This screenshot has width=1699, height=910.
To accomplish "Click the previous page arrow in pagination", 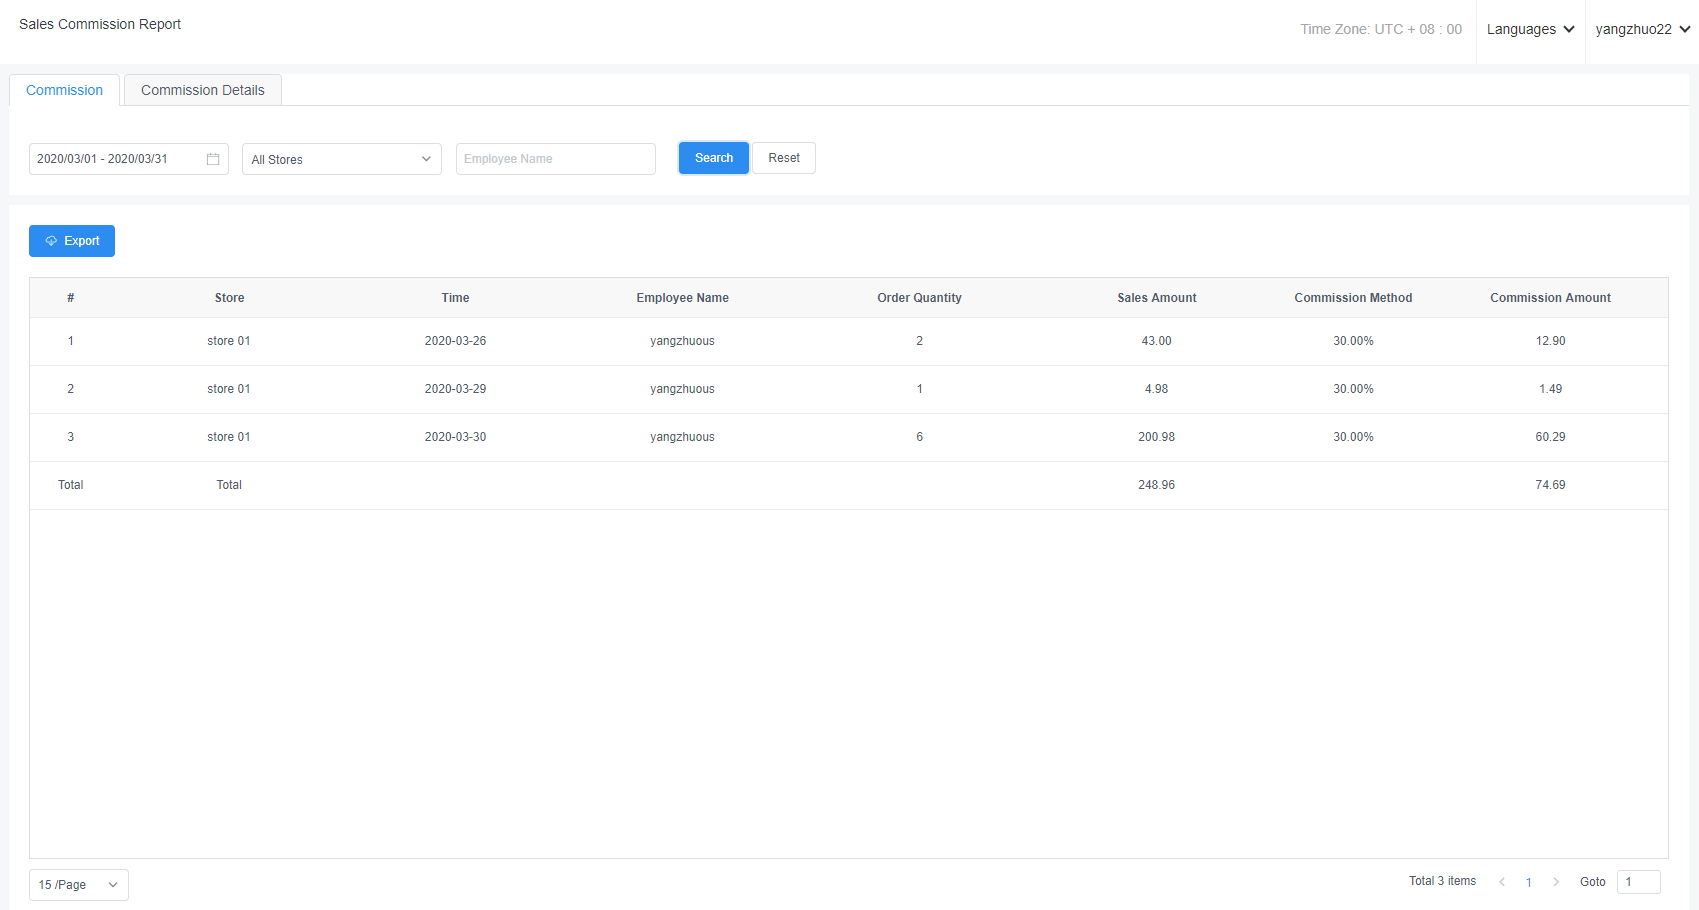I will tap(1501, 882).
